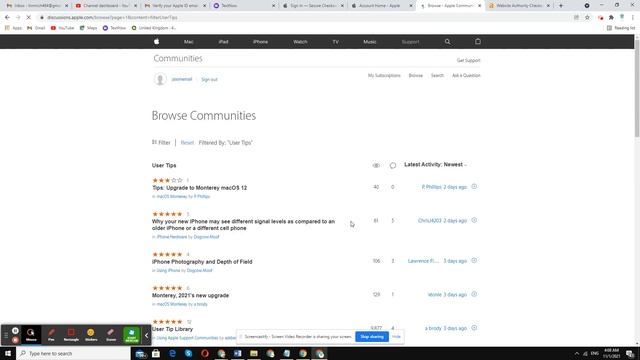Click the Ask a Question link

[466, 76]
